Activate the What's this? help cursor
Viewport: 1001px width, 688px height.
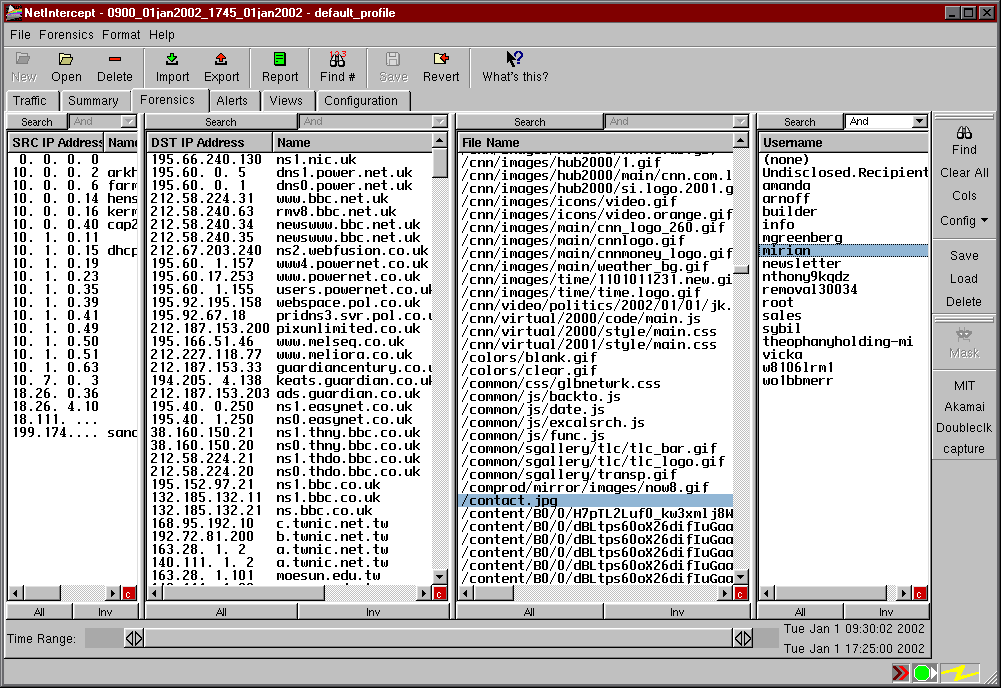pos(514,59)
